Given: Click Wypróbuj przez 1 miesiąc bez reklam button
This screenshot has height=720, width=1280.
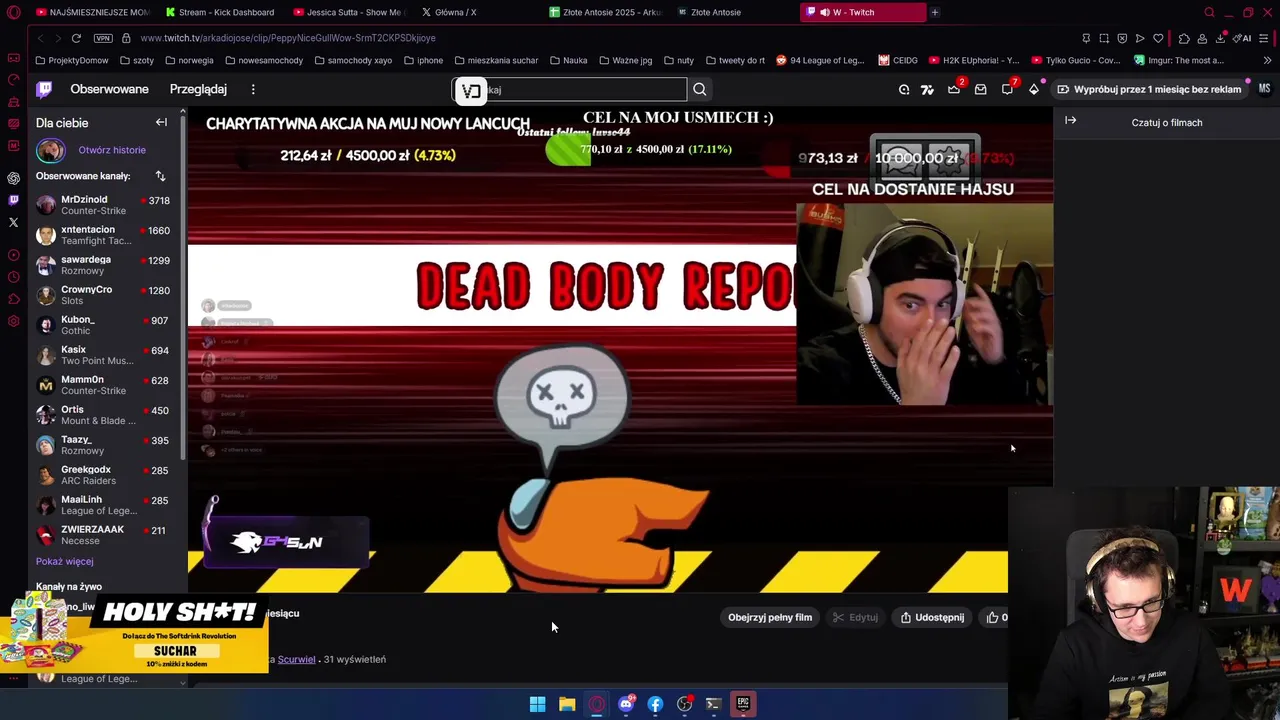Looking at the screenshot, I should point(1149,89).
